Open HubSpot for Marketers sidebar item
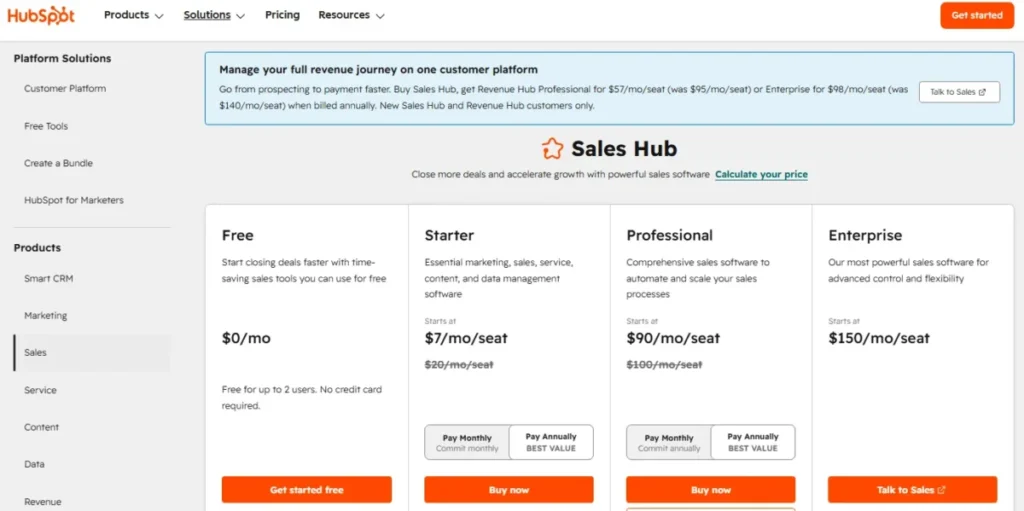The width and height of the screenshot is (1024, 511). 74,200
